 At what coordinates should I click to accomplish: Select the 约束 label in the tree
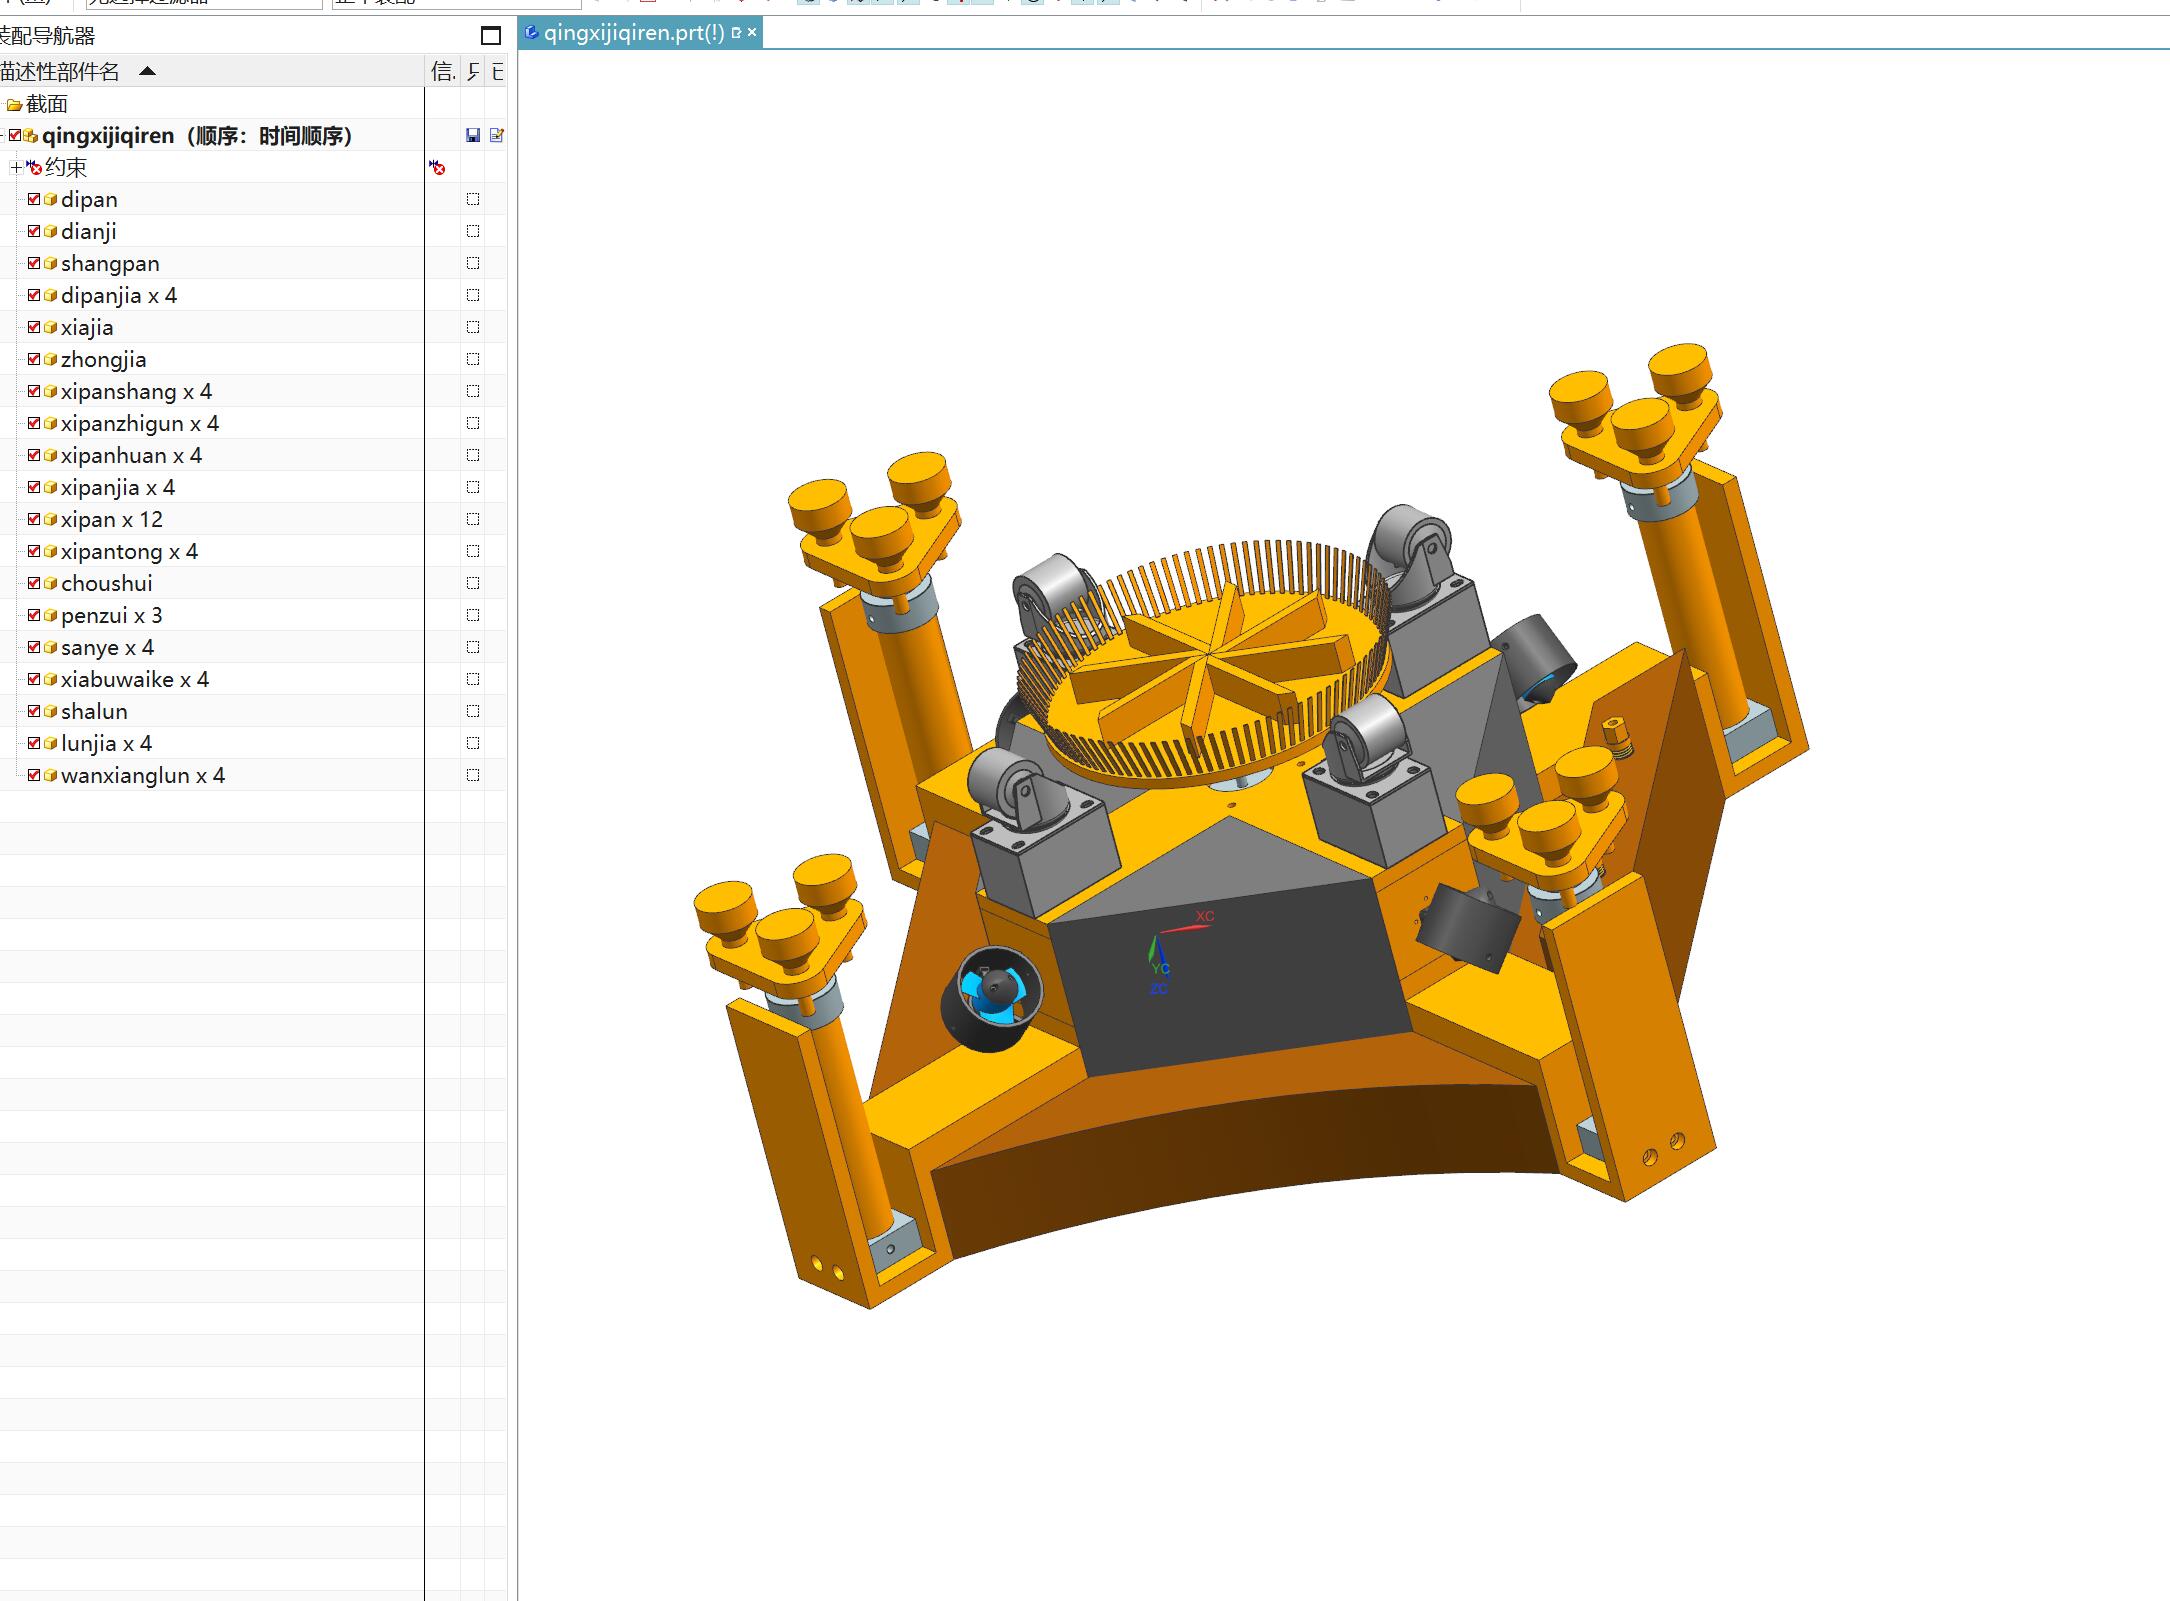pyautogui.click(x=66, y=167)
